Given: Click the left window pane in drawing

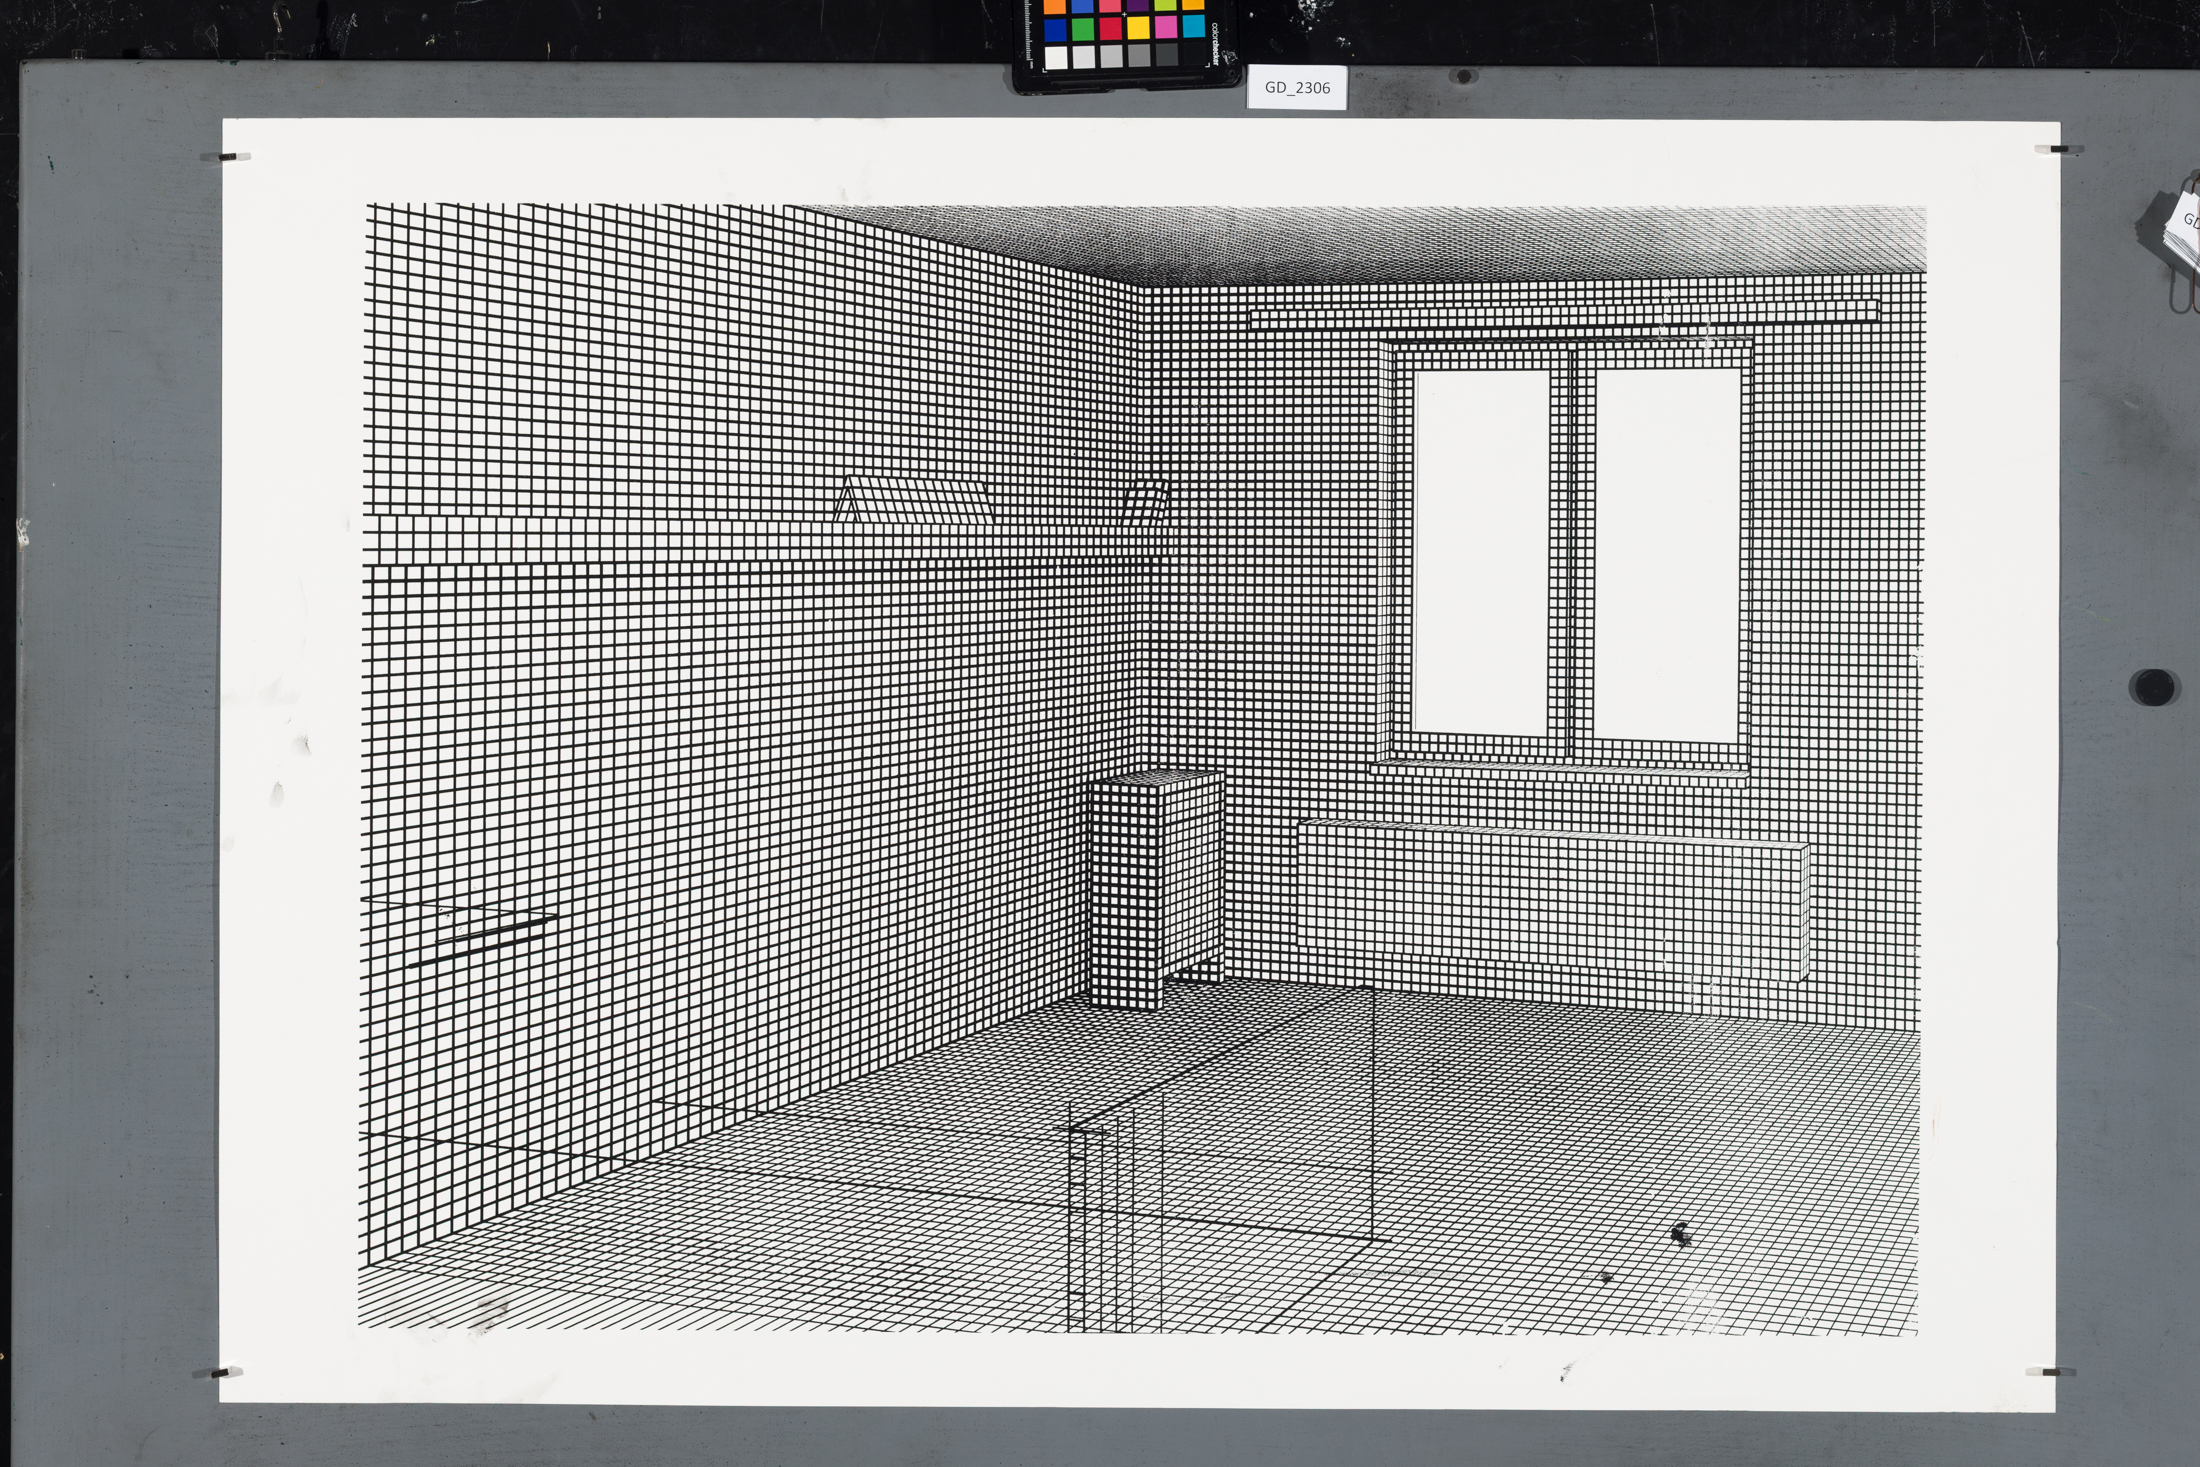Looking at the screenshot, I should point(1482,550).
